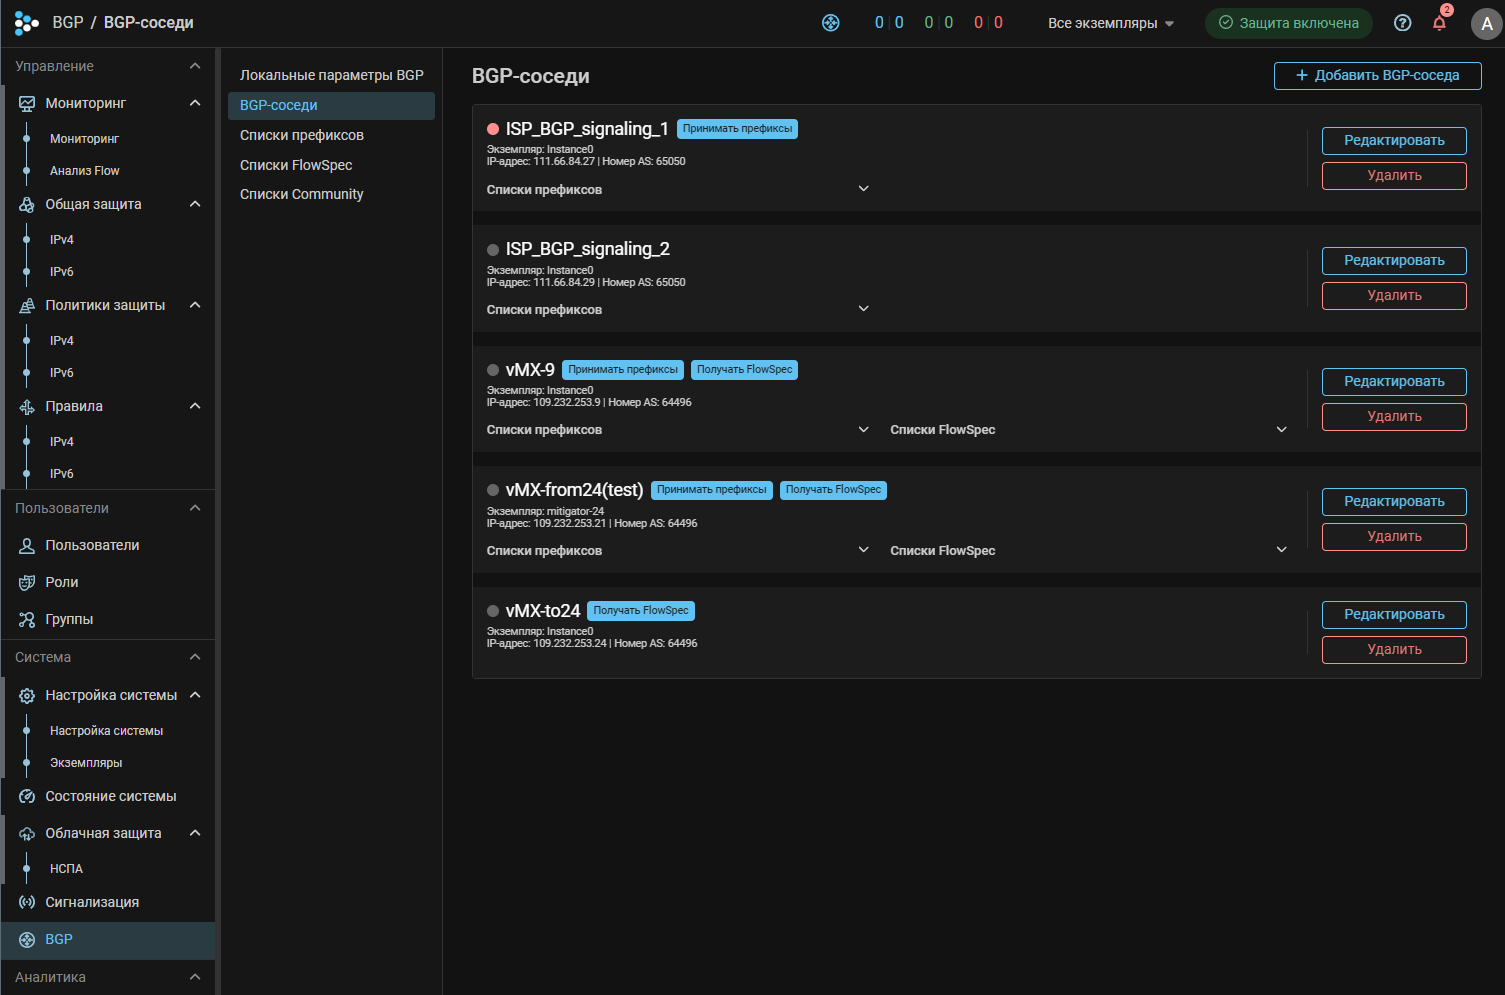Select Анализ Flow in the sidebar tree
The height and width of the screenshot is (995, 1505).
coord(84,171)
